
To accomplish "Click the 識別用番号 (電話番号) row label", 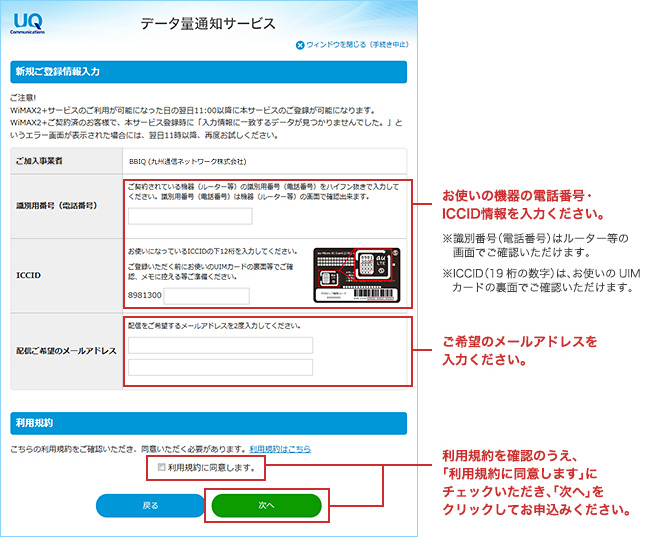I will pyautogui.click(x=56, y=205).
